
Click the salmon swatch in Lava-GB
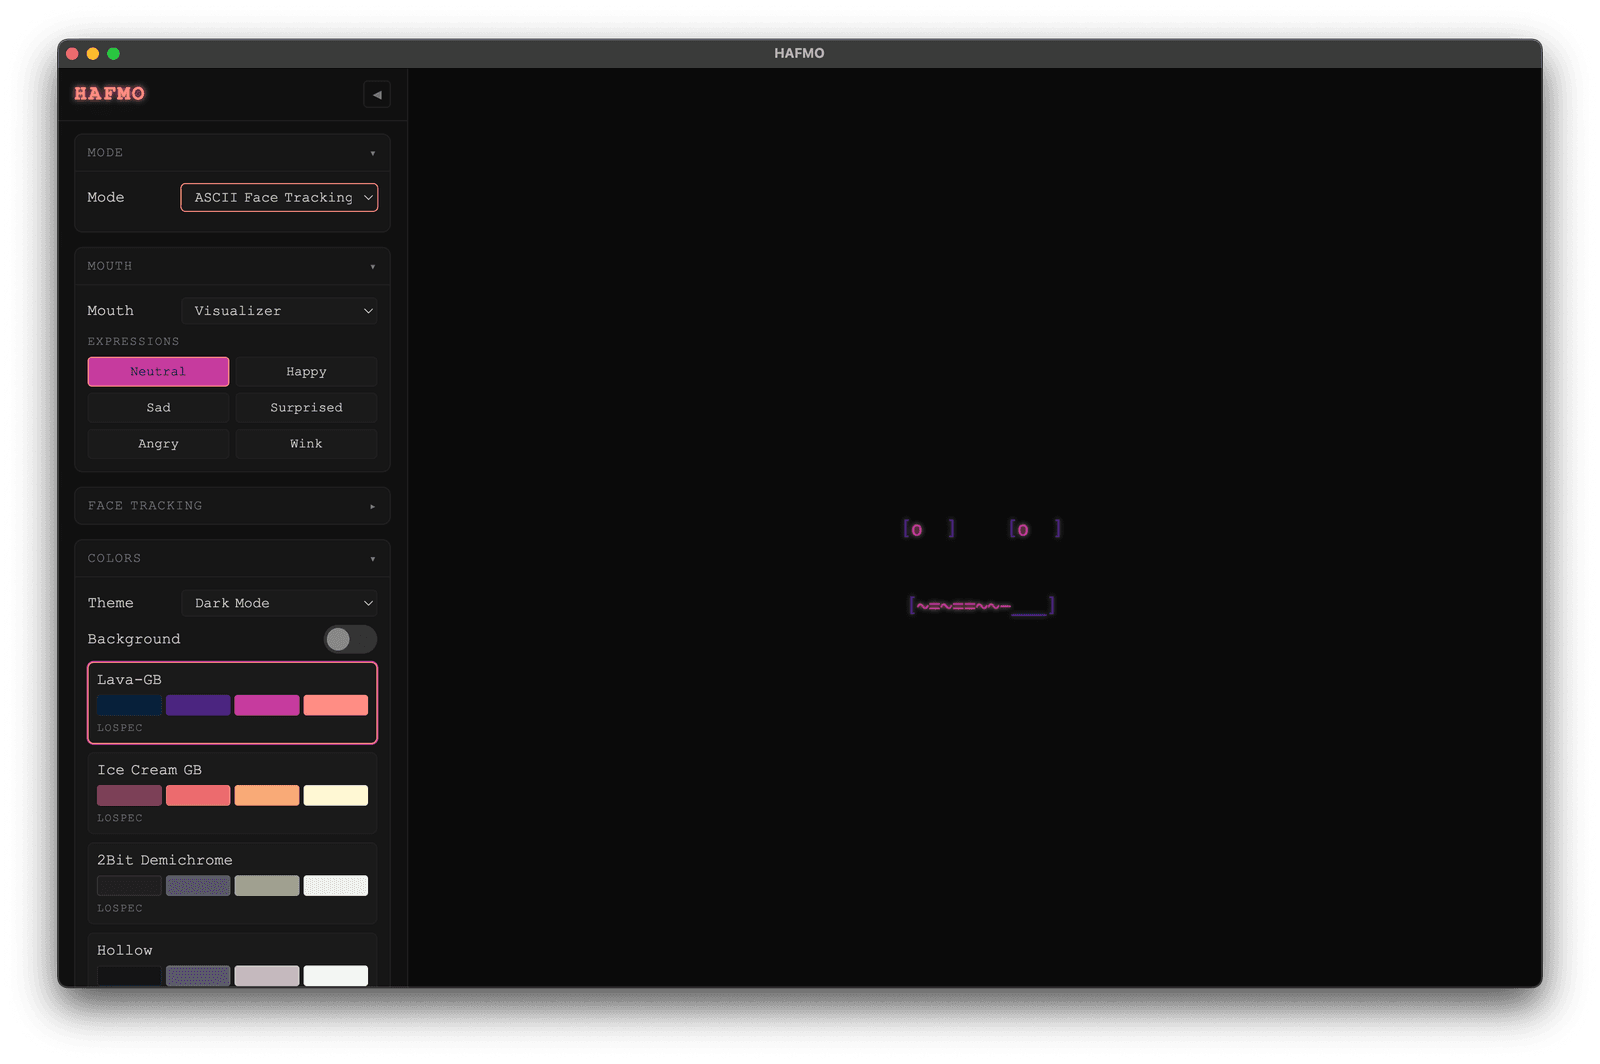pyautogui.click(x=336, y=705)
